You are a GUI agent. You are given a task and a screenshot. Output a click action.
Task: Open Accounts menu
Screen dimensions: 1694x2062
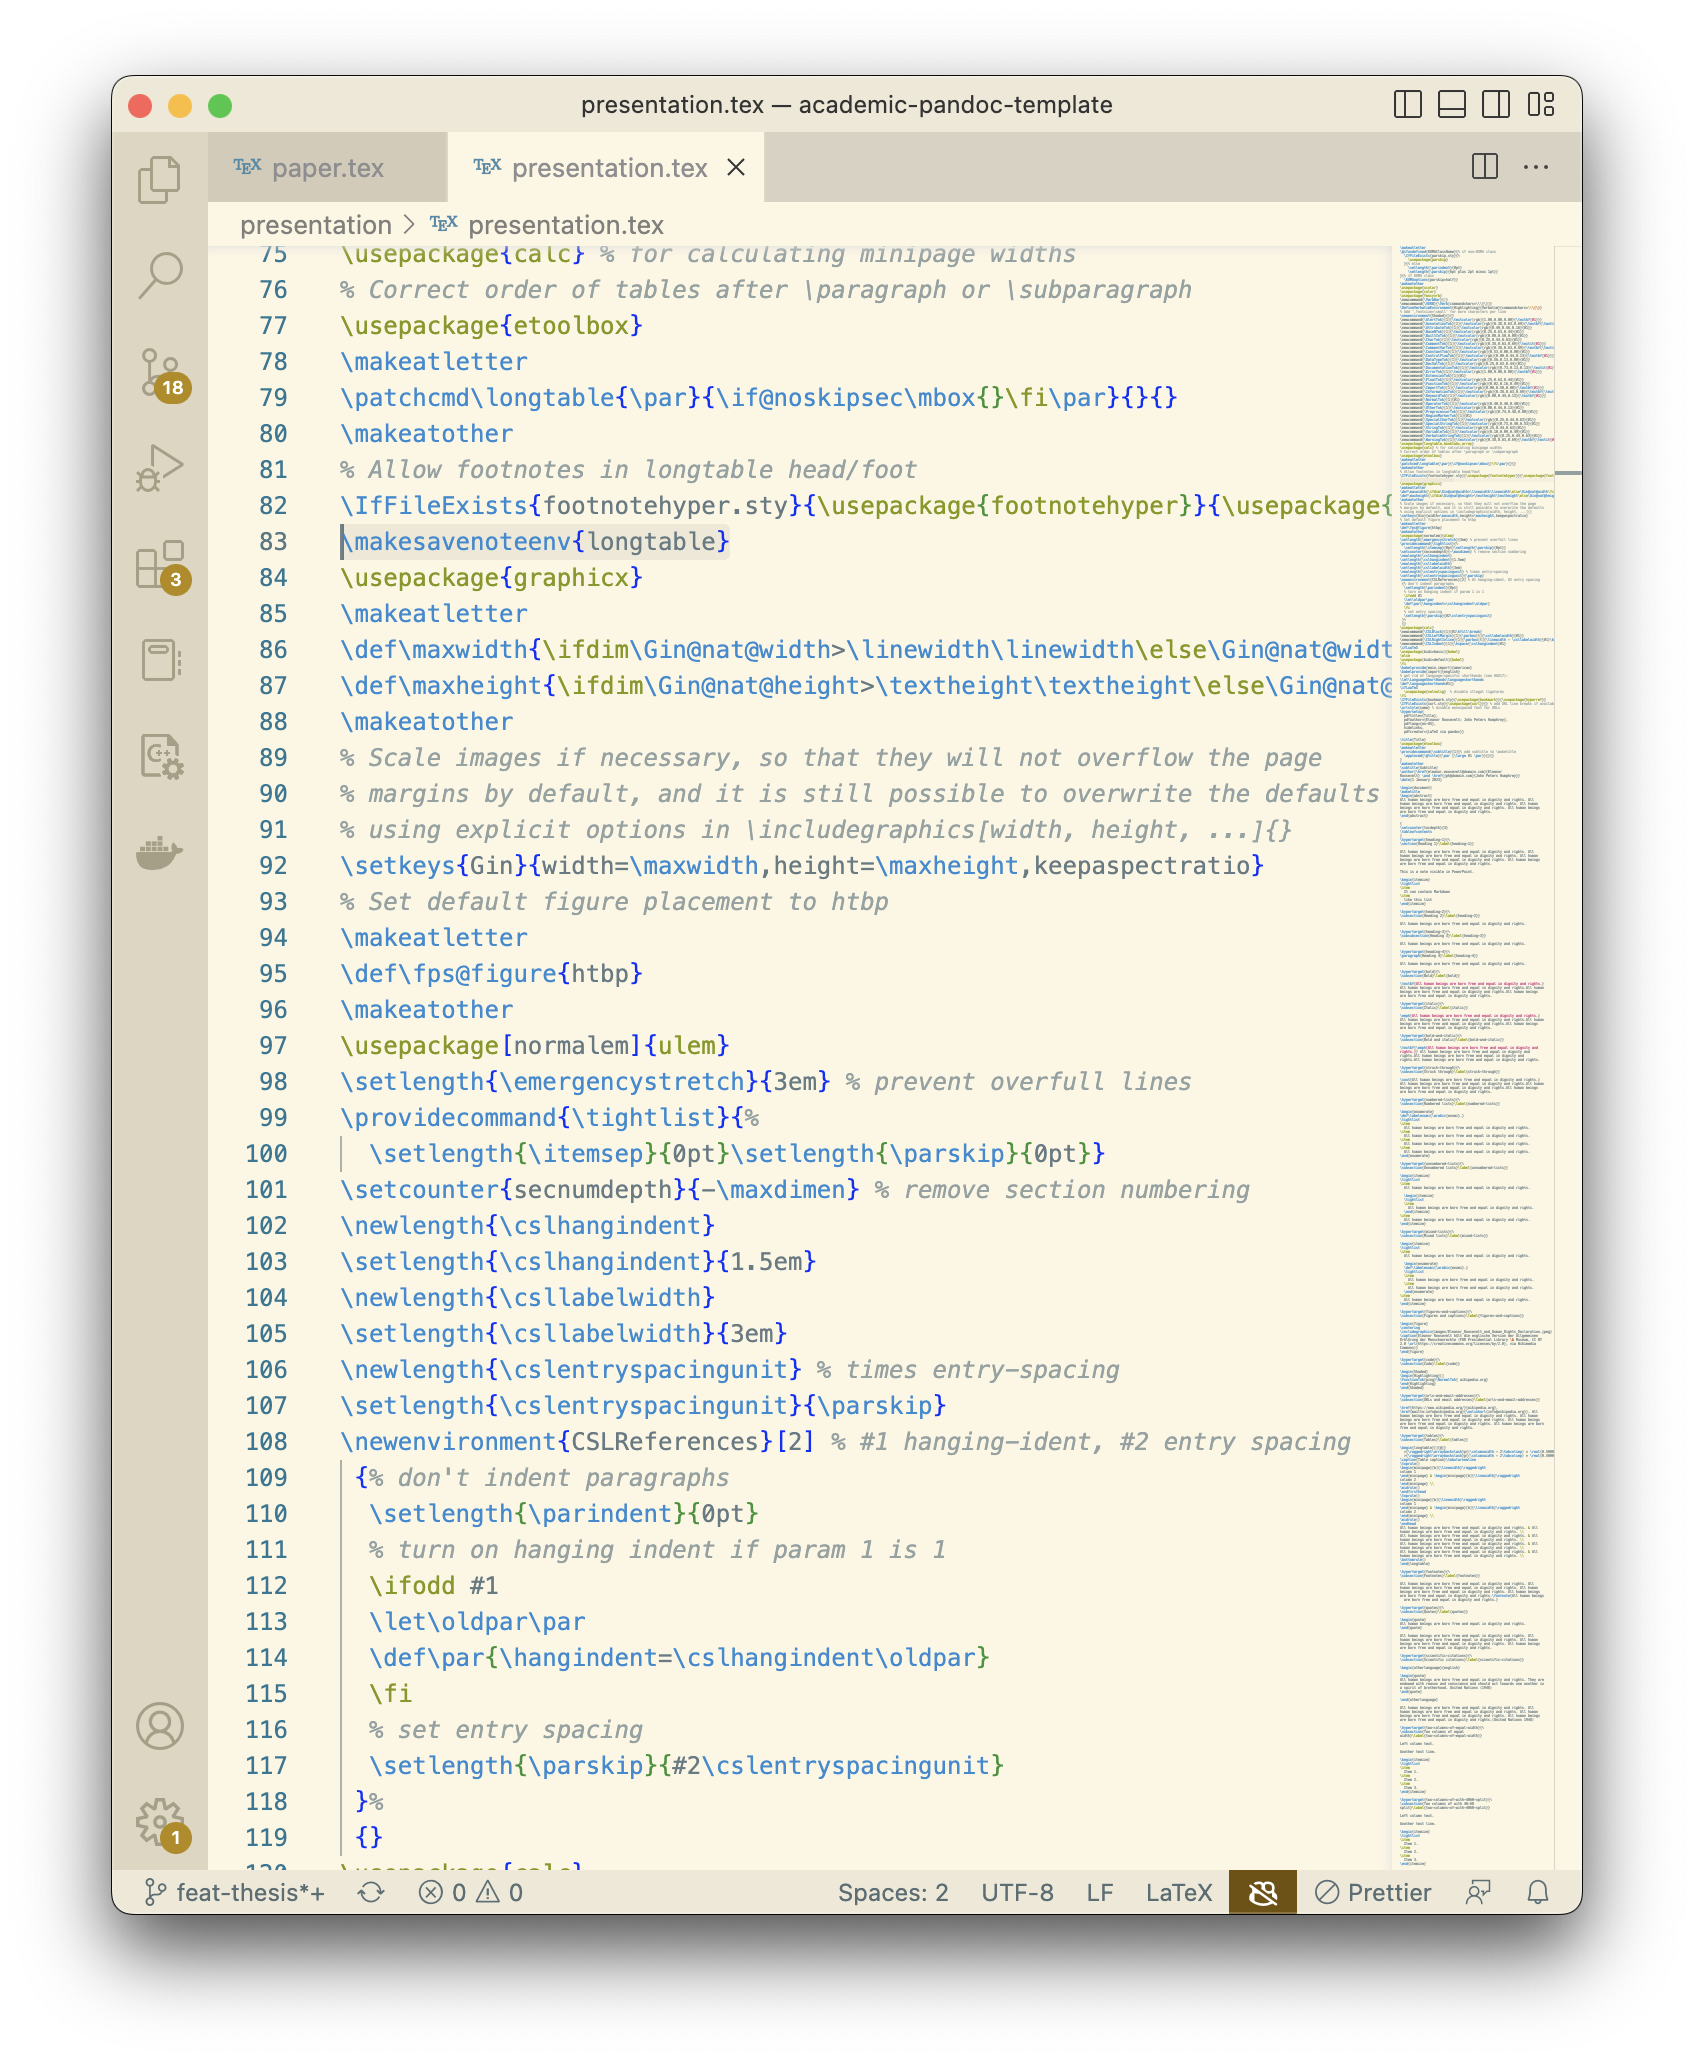coord(160,1726)
